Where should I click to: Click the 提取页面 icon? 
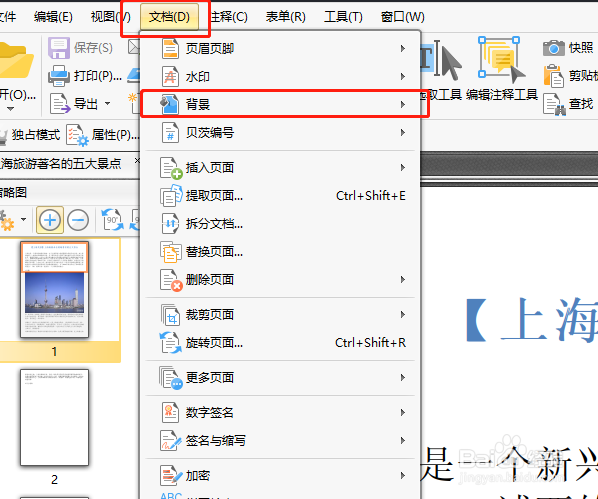[170, 196]
